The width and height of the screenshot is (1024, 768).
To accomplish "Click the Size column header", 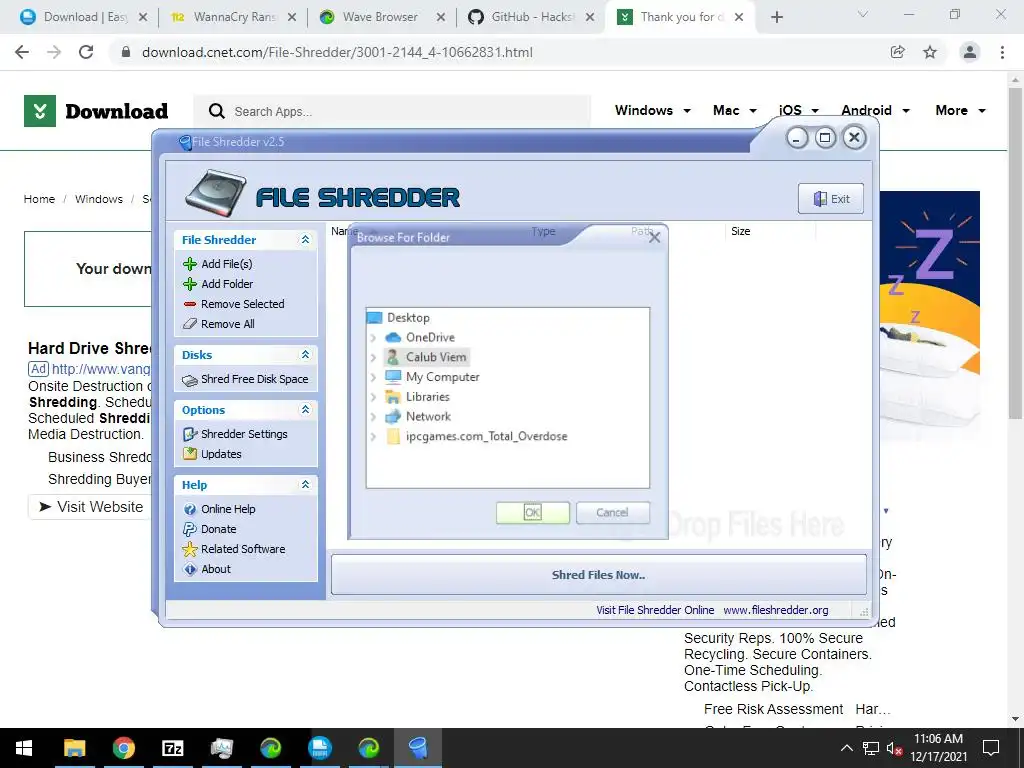I will (x=741, y=231).
